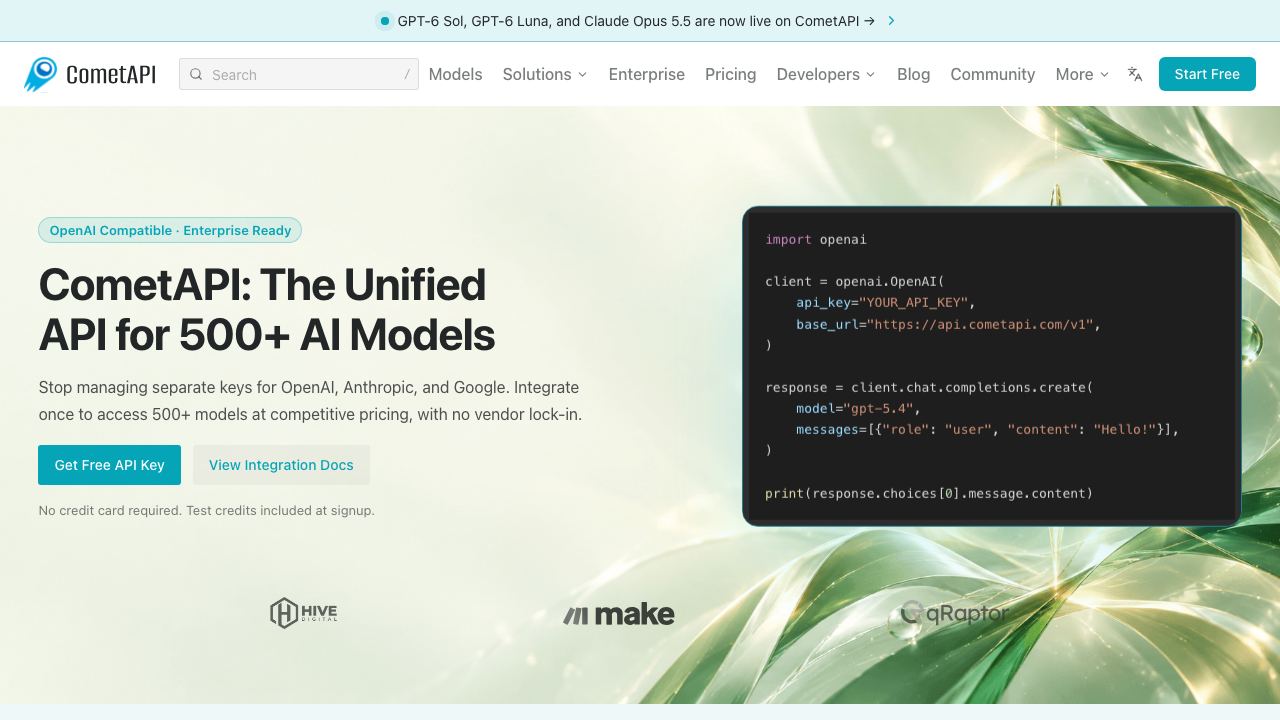Image resolution: width=1280 pixels, height=720 pixels.
Task: Open the language translation icon
Action: point(1135,74)
